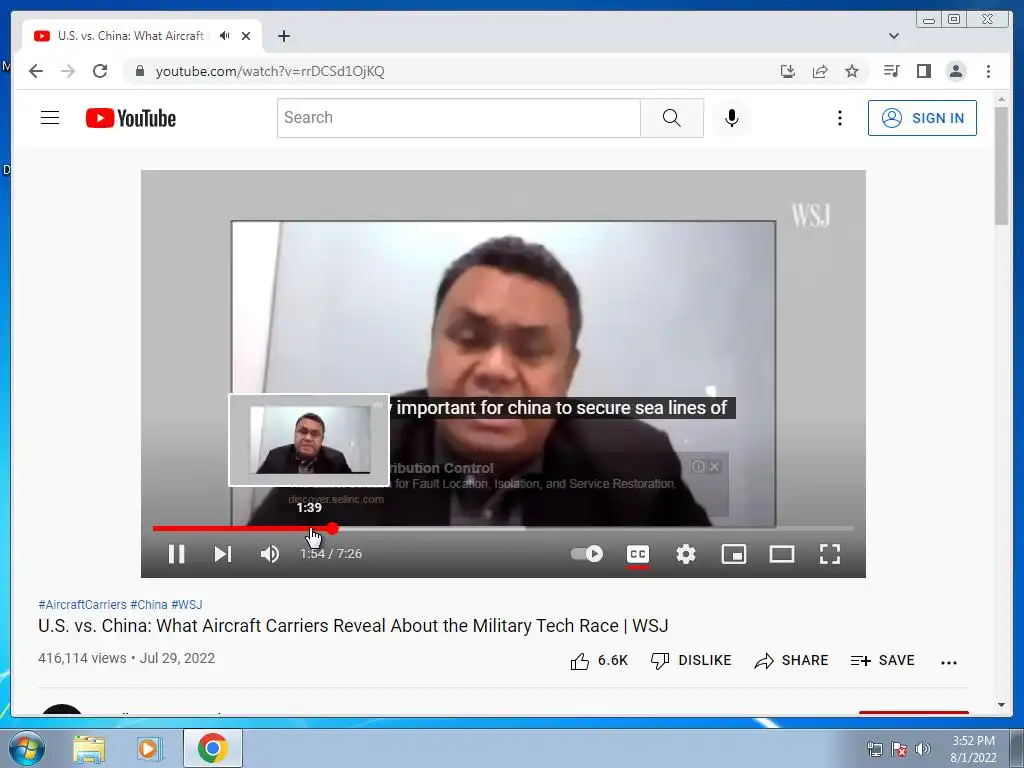
Task: Mute the video player volume
Action: [270, 554]
